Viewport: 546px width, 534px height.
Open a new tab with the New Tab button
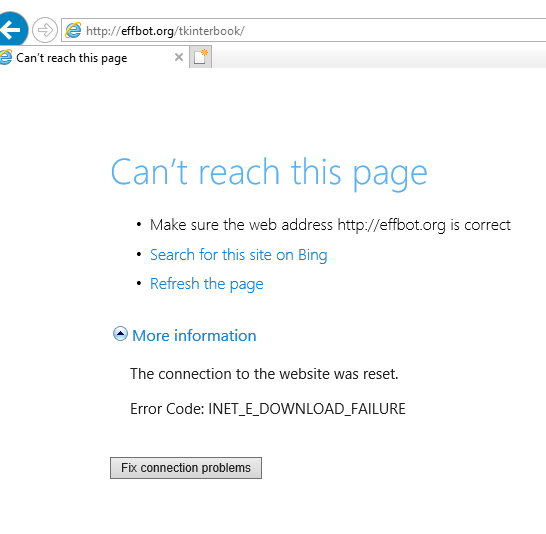[x=201, y=57]
